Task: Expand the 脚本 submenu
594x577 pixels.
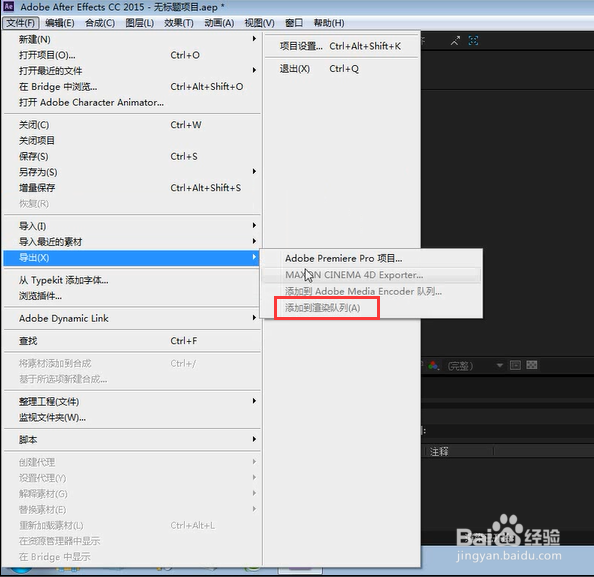Action: pyautogui.click(x=132, y=439)
